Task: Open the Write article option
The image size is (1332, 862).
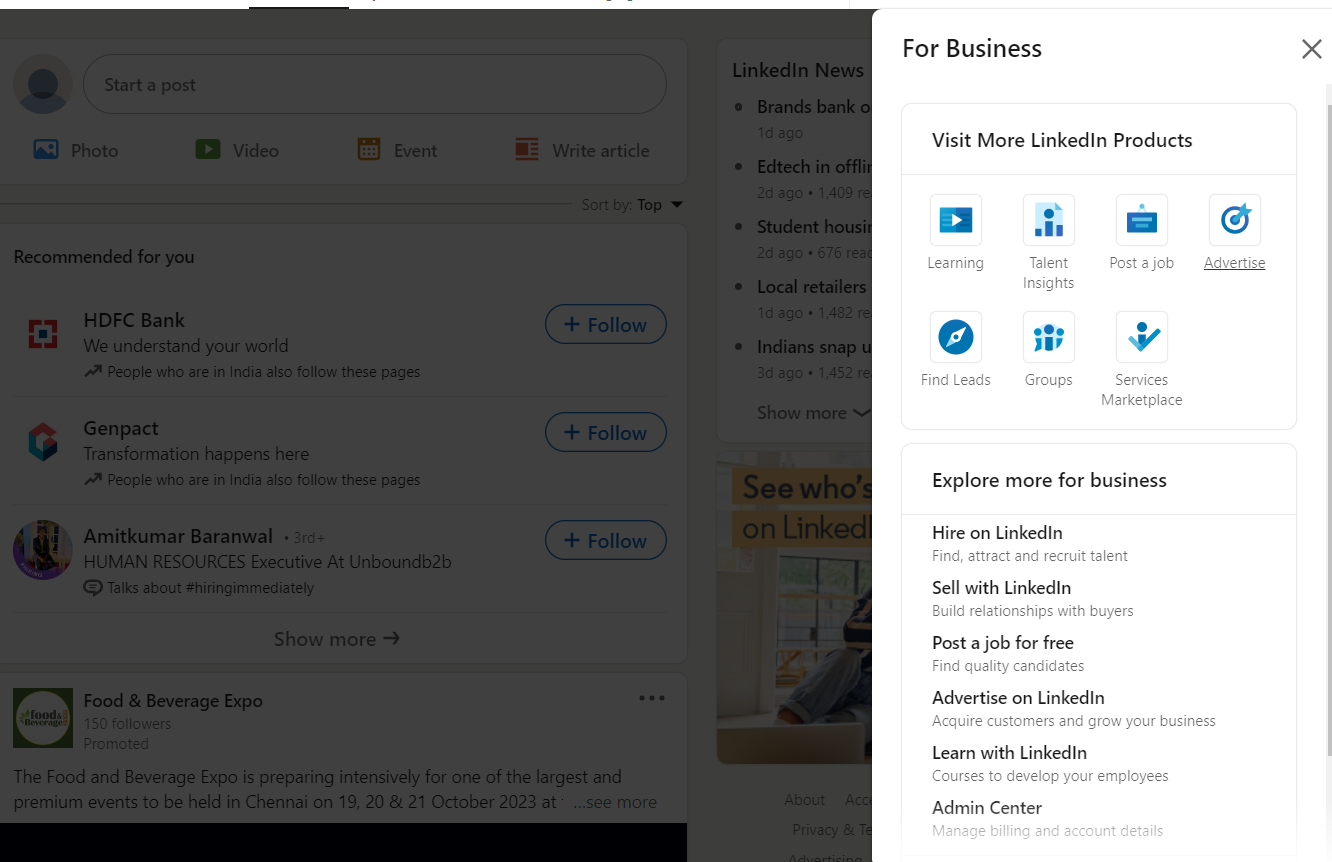Action: click(582, 151)
